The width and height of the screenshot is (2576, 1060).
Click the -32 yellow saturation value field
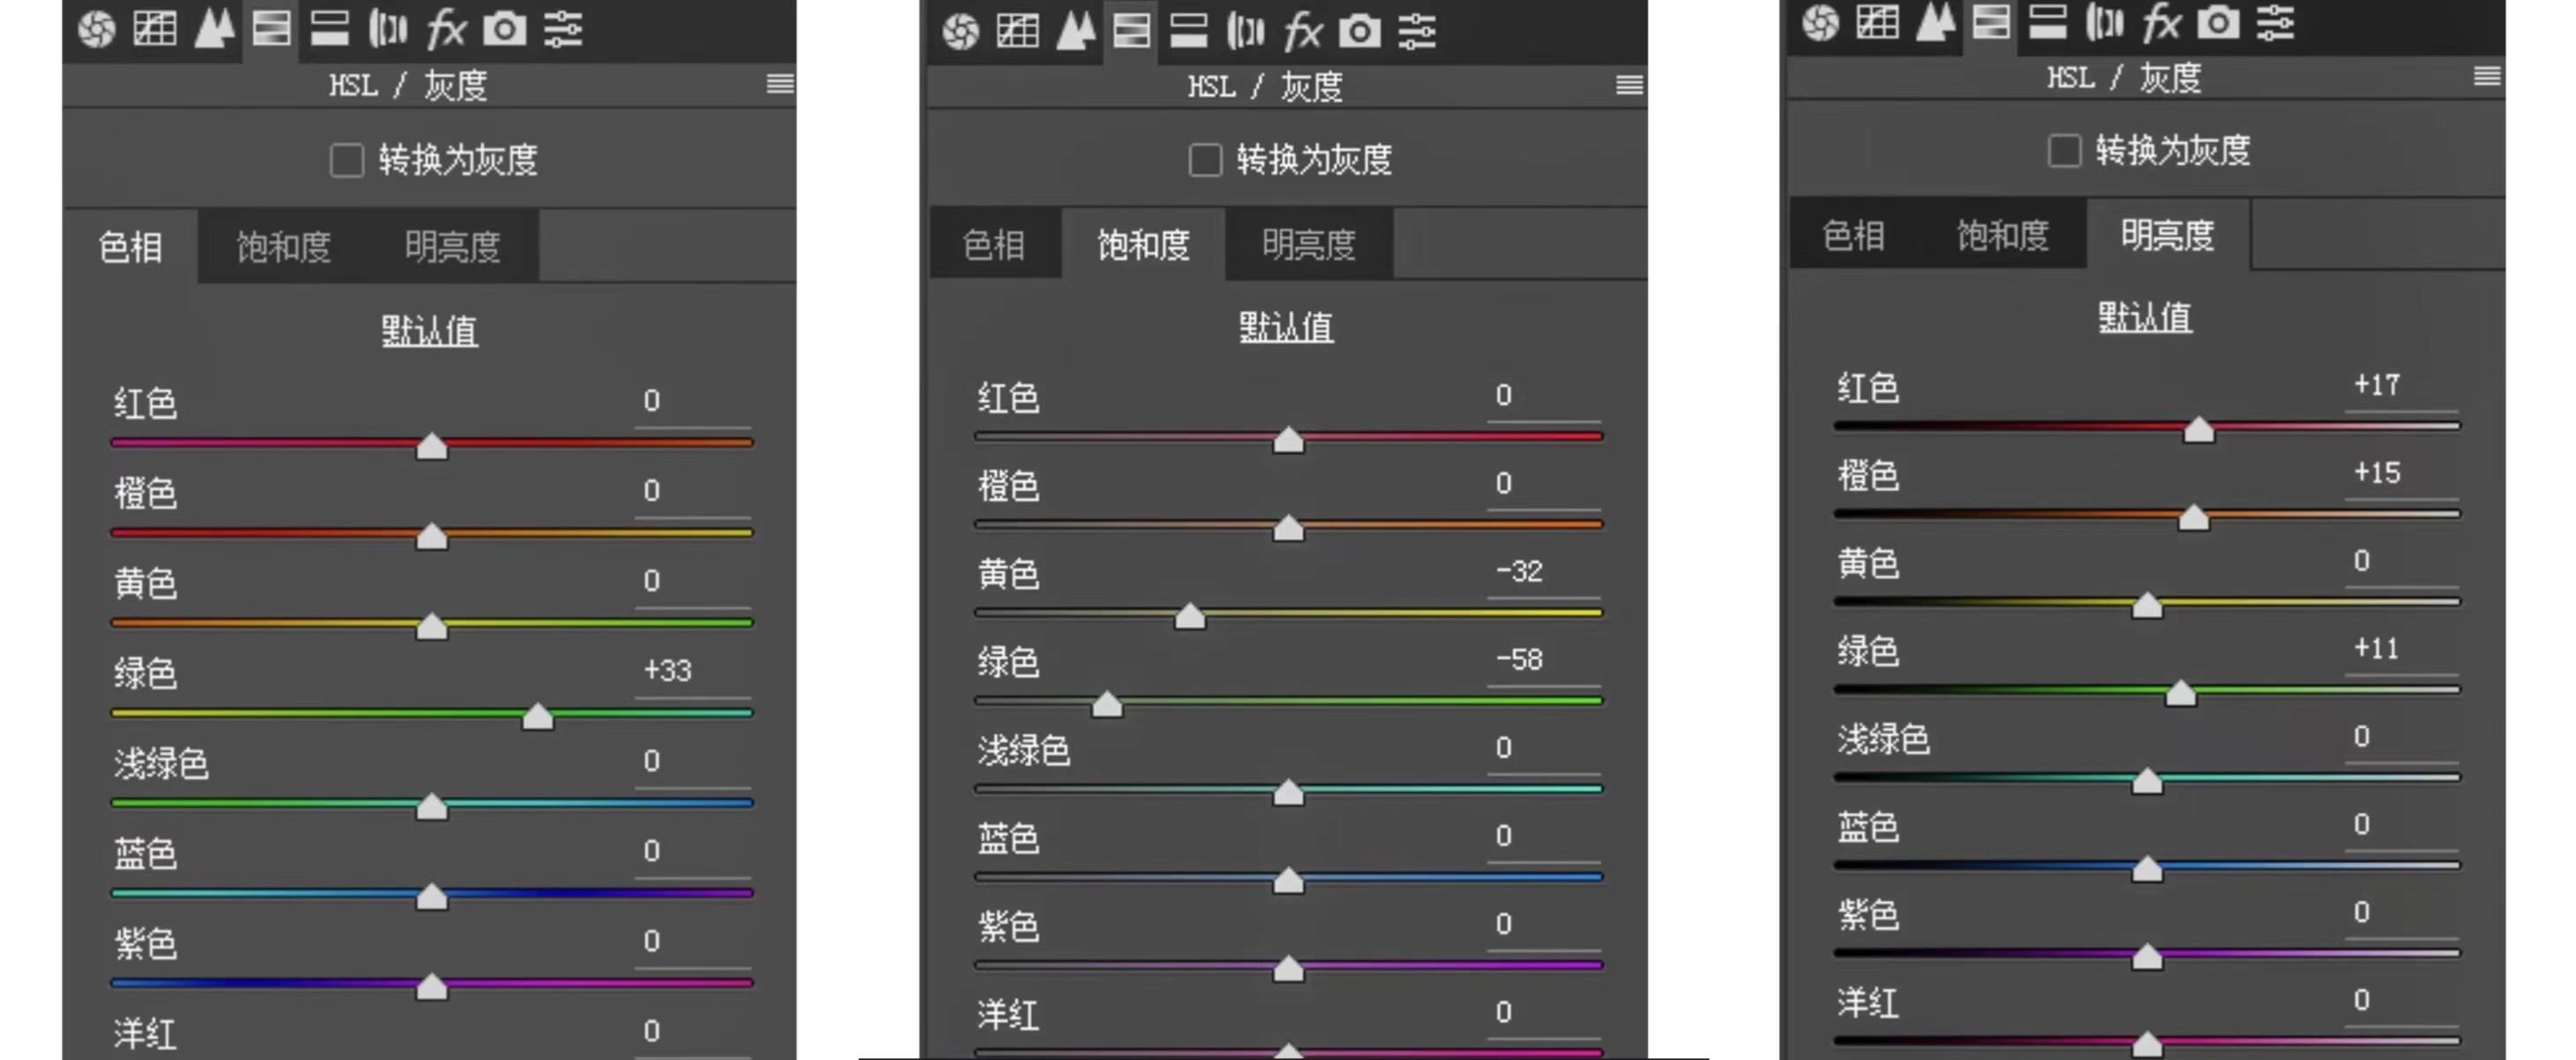click(x=1543, y=572)
